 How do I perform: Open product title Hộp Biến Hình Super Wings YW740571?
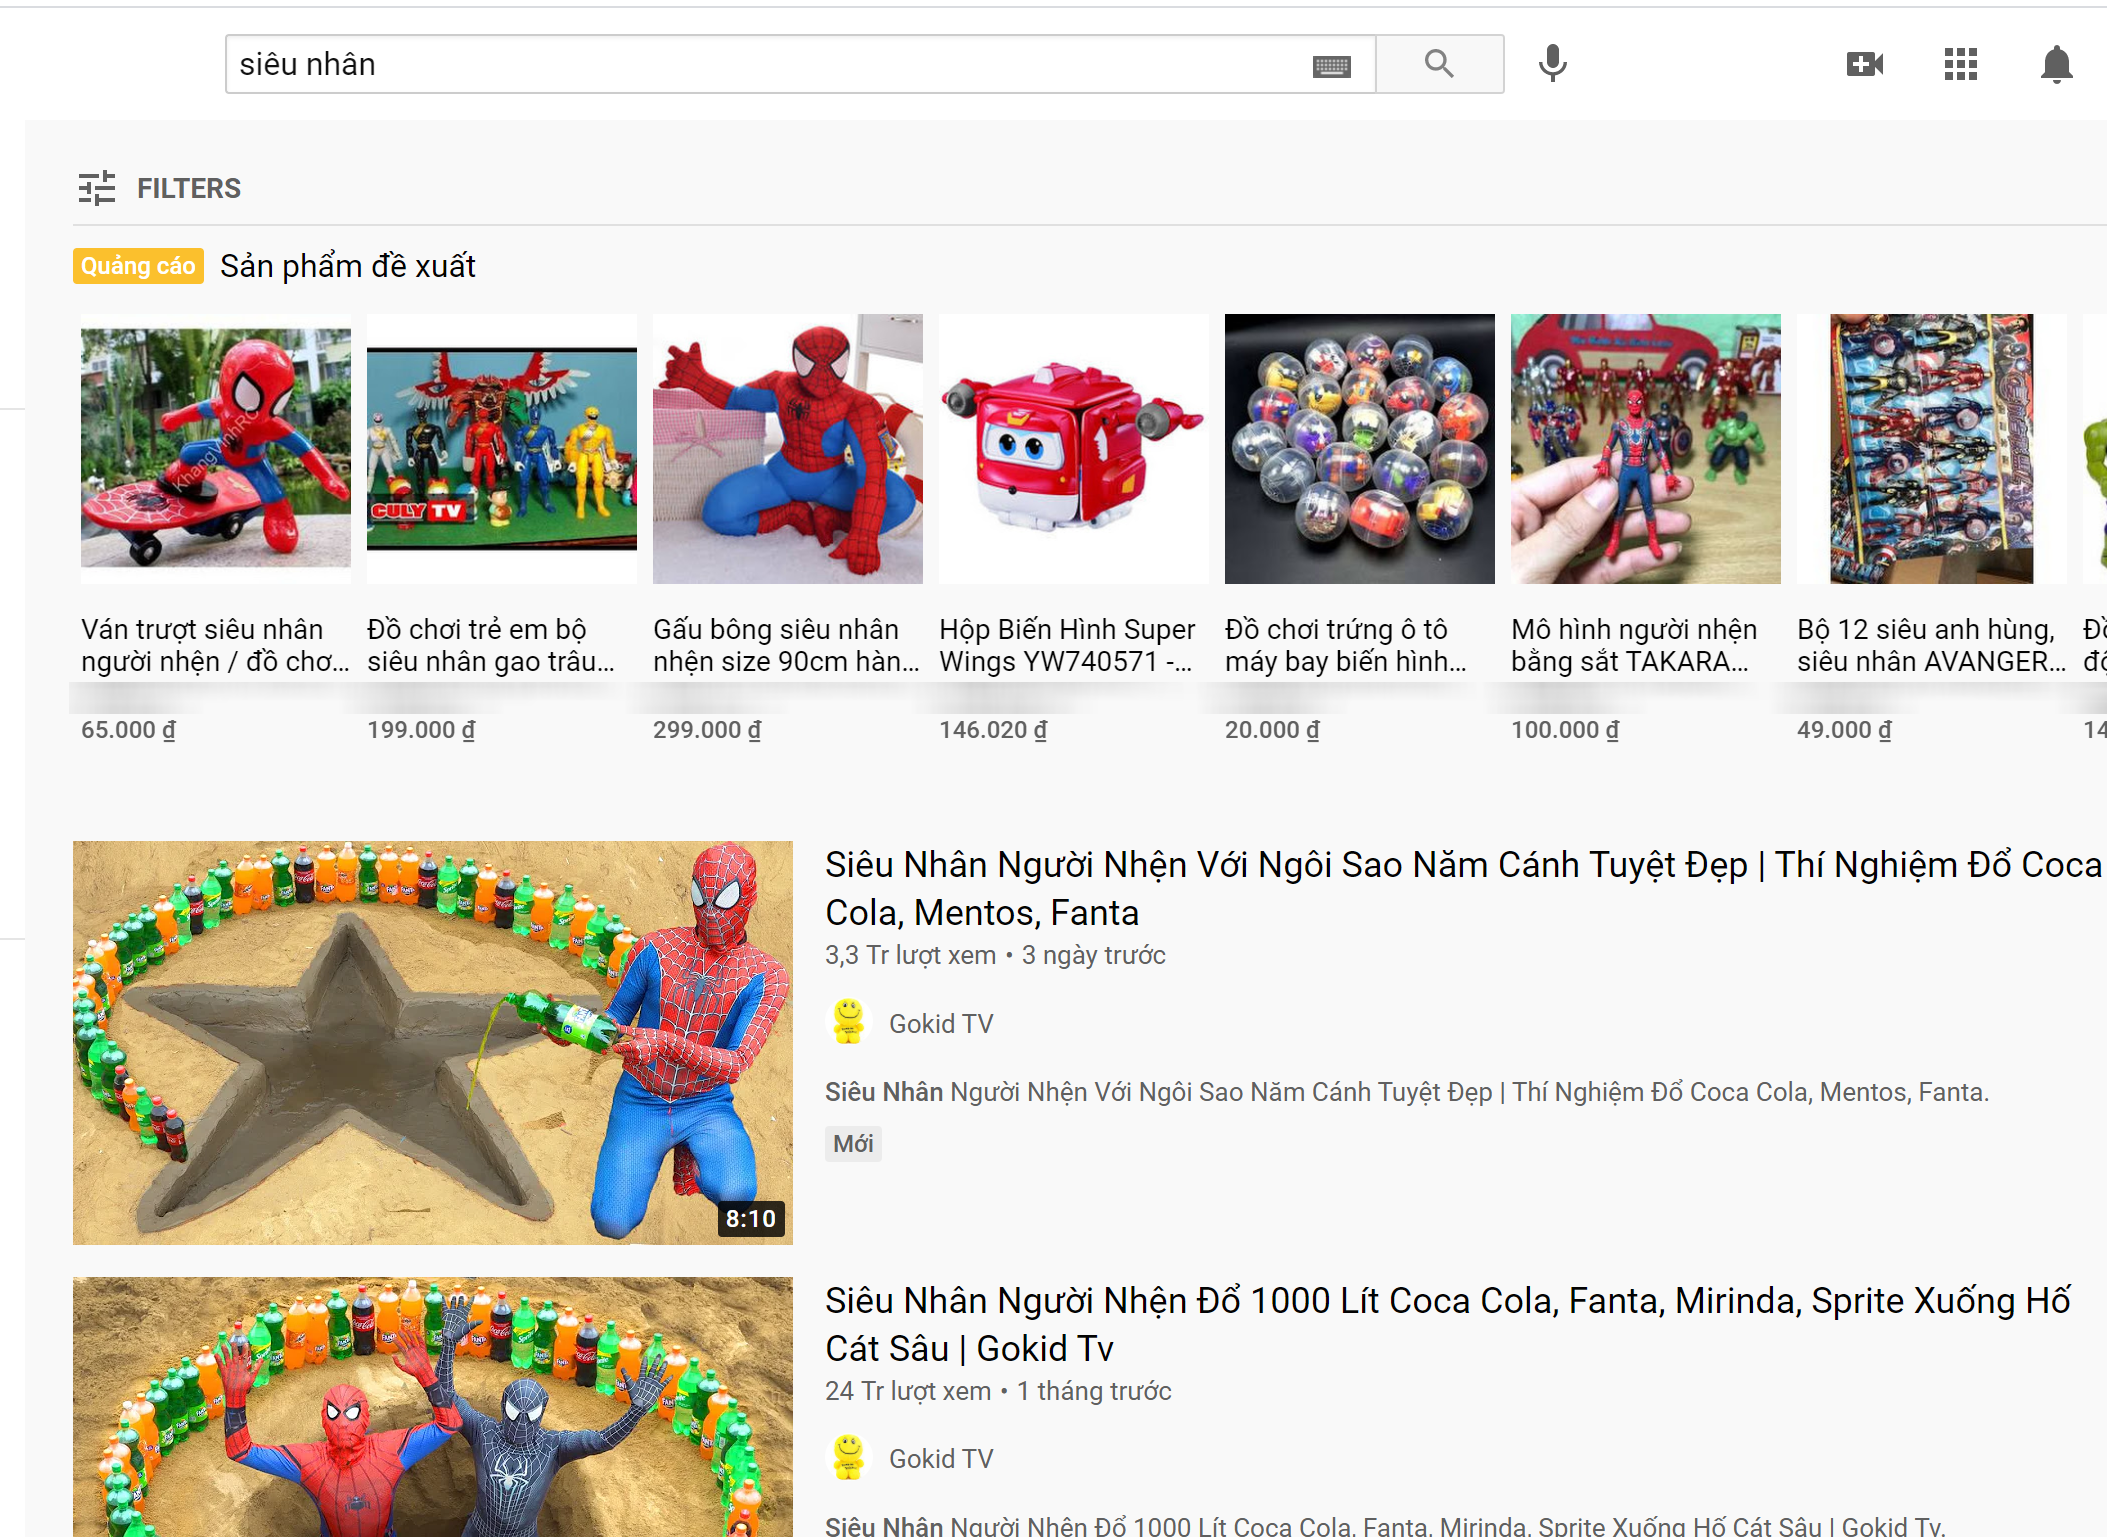(1067, 645)
